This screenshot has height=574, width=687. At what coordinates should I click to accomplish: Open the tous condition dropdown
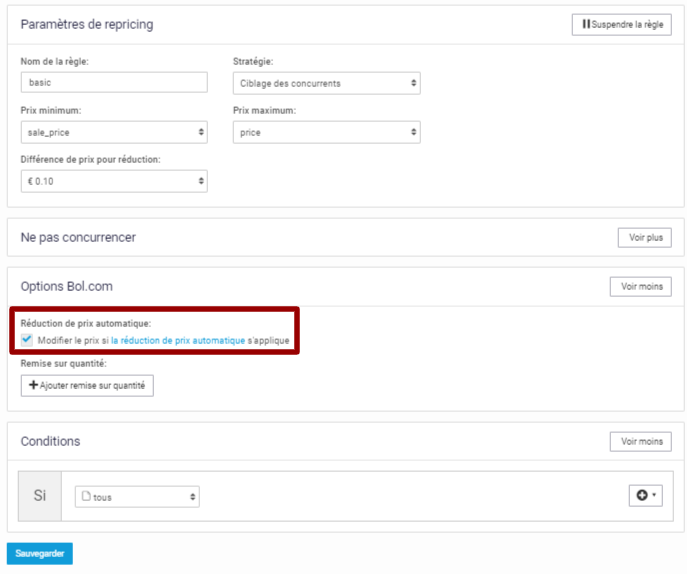137,497
